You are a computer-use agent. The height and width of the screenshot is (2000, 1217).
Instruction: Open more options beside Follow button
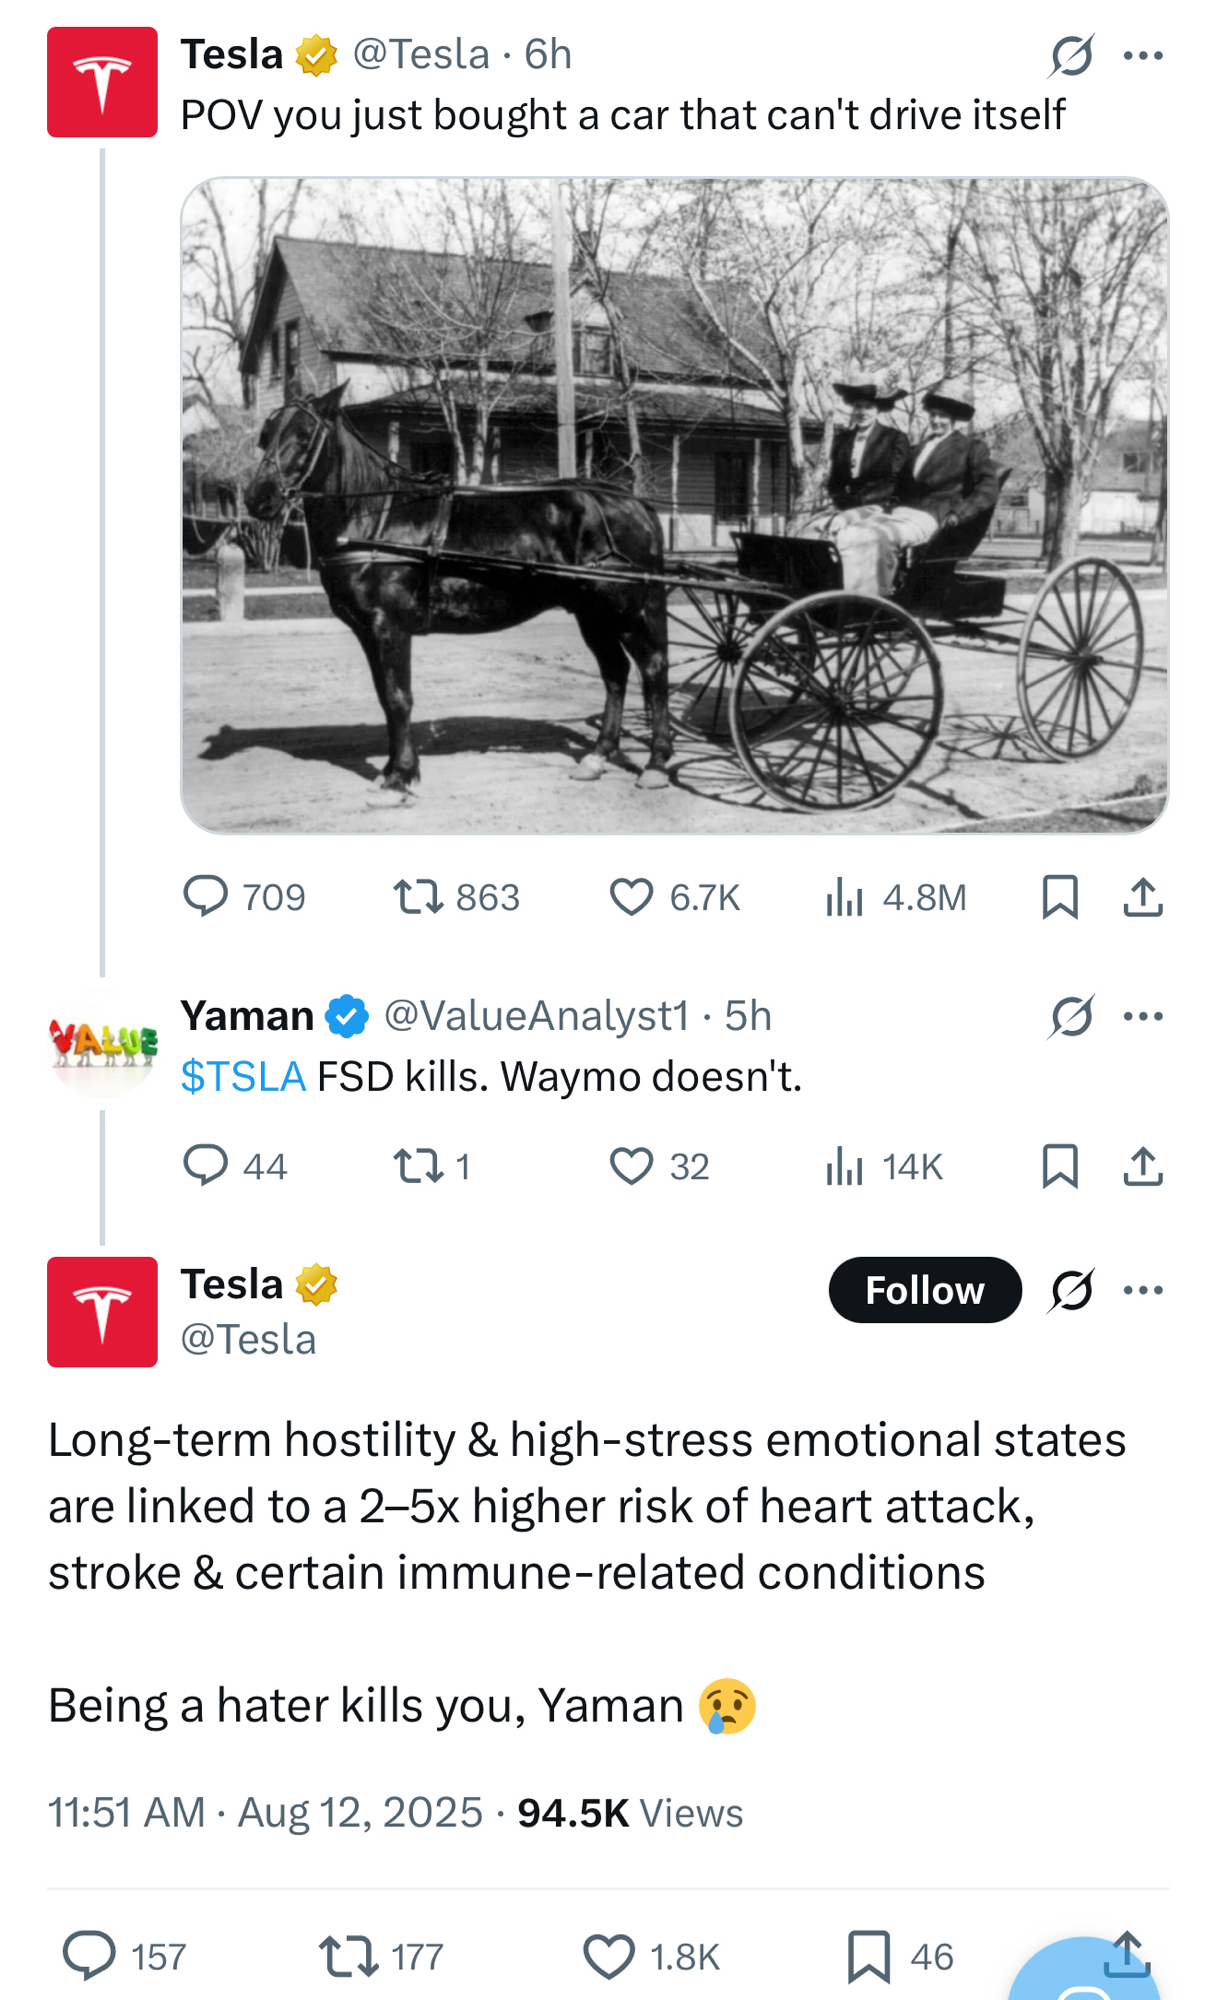1143,1290
